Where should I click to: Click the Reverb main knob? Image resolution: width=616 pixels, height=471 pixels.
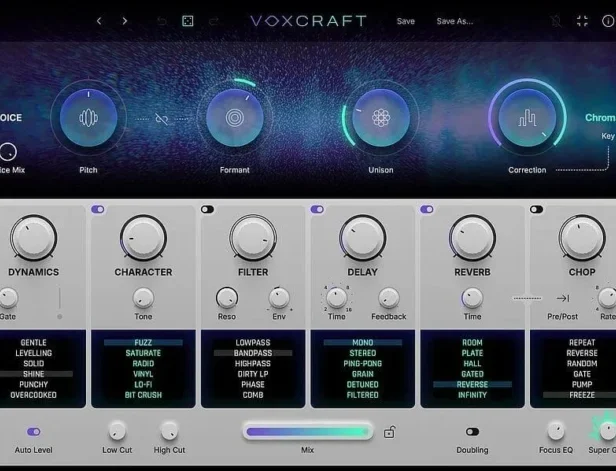click(x=472, y=238)
